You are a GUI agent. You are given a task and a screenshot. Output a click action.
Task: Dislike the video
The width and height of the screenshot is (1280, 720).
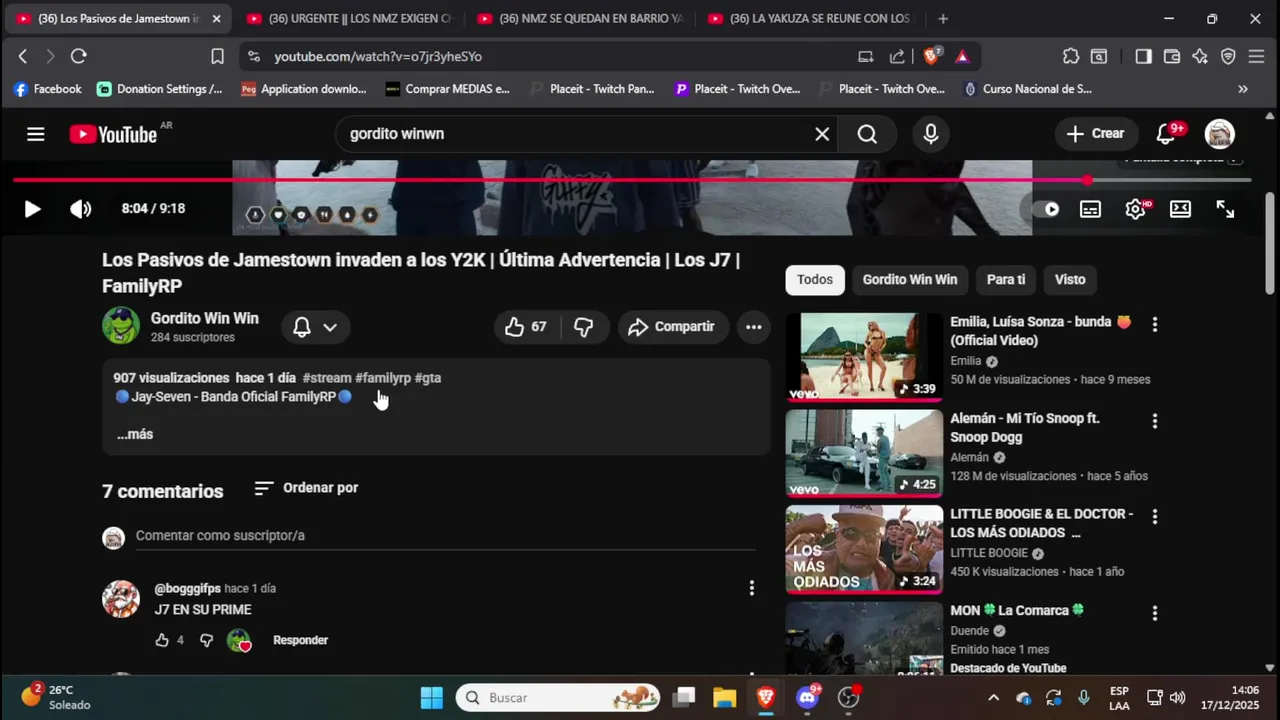click(584, 327)
